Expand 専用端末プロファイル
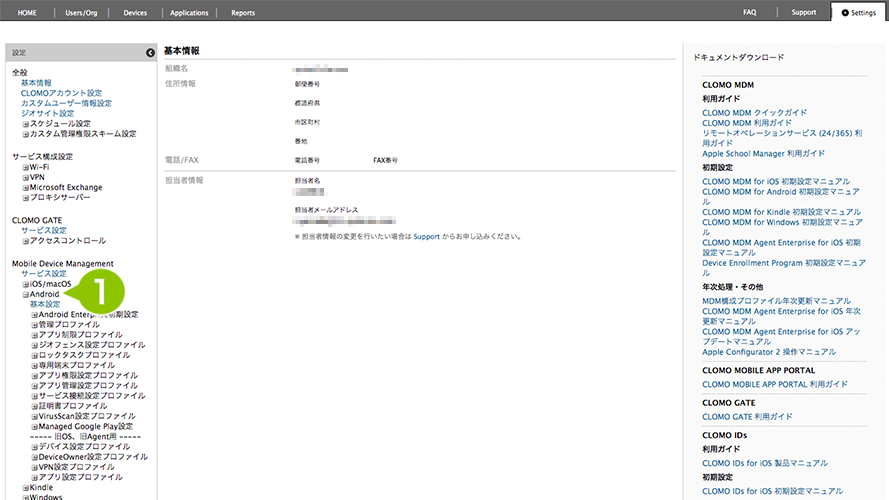 point(35,366)
